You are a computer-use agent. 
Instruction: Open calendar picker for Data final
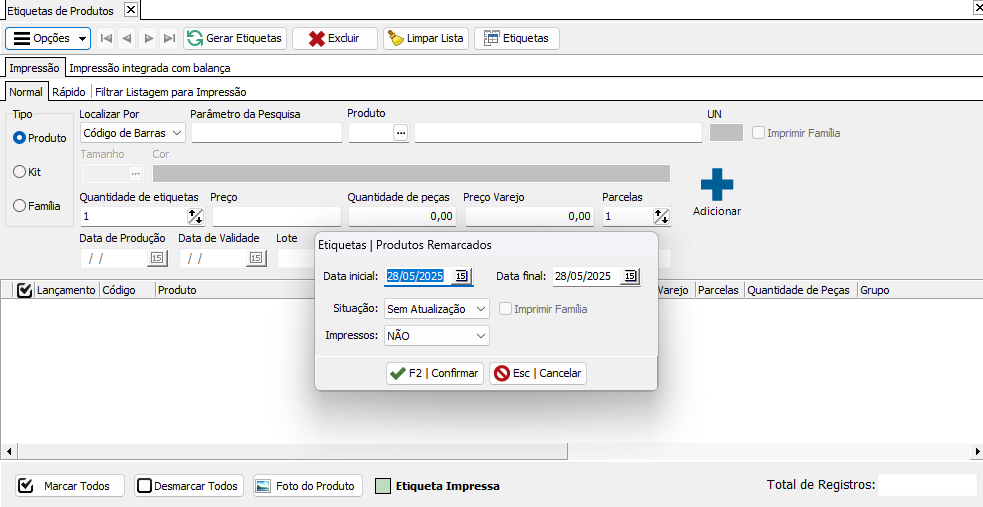pos(630,276)
